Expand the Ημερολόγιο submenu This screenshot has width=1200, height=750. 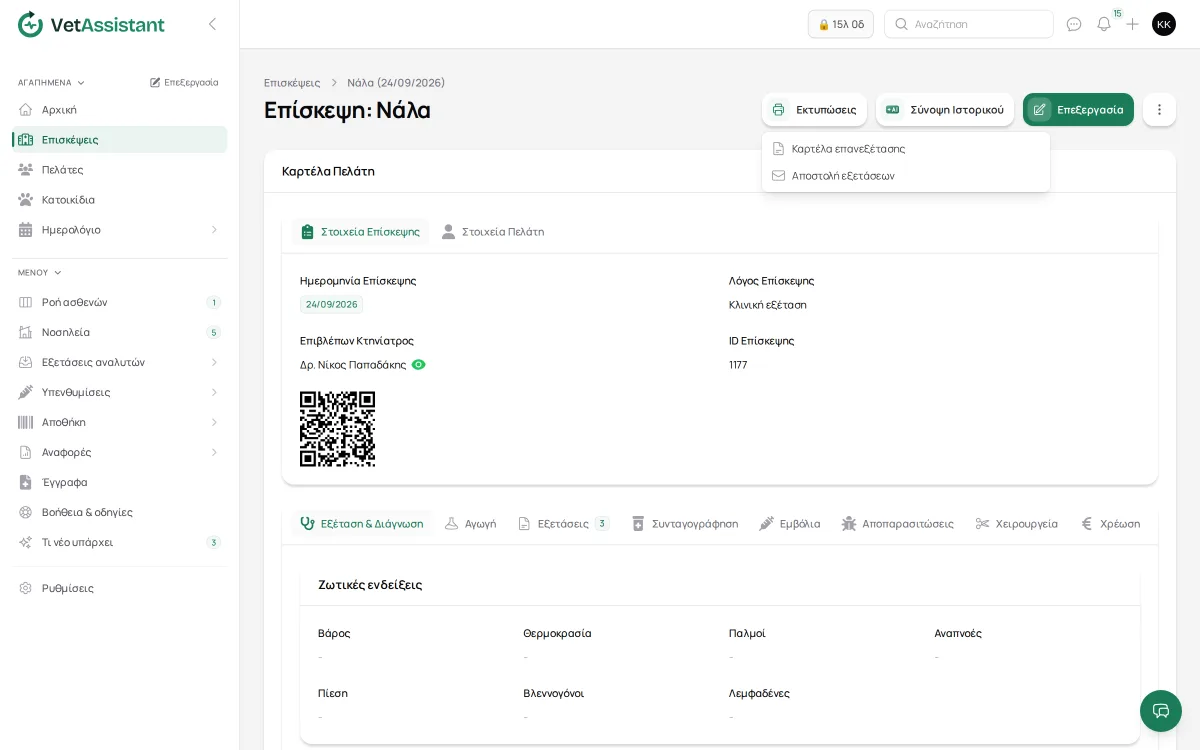[x=214, y=230]
